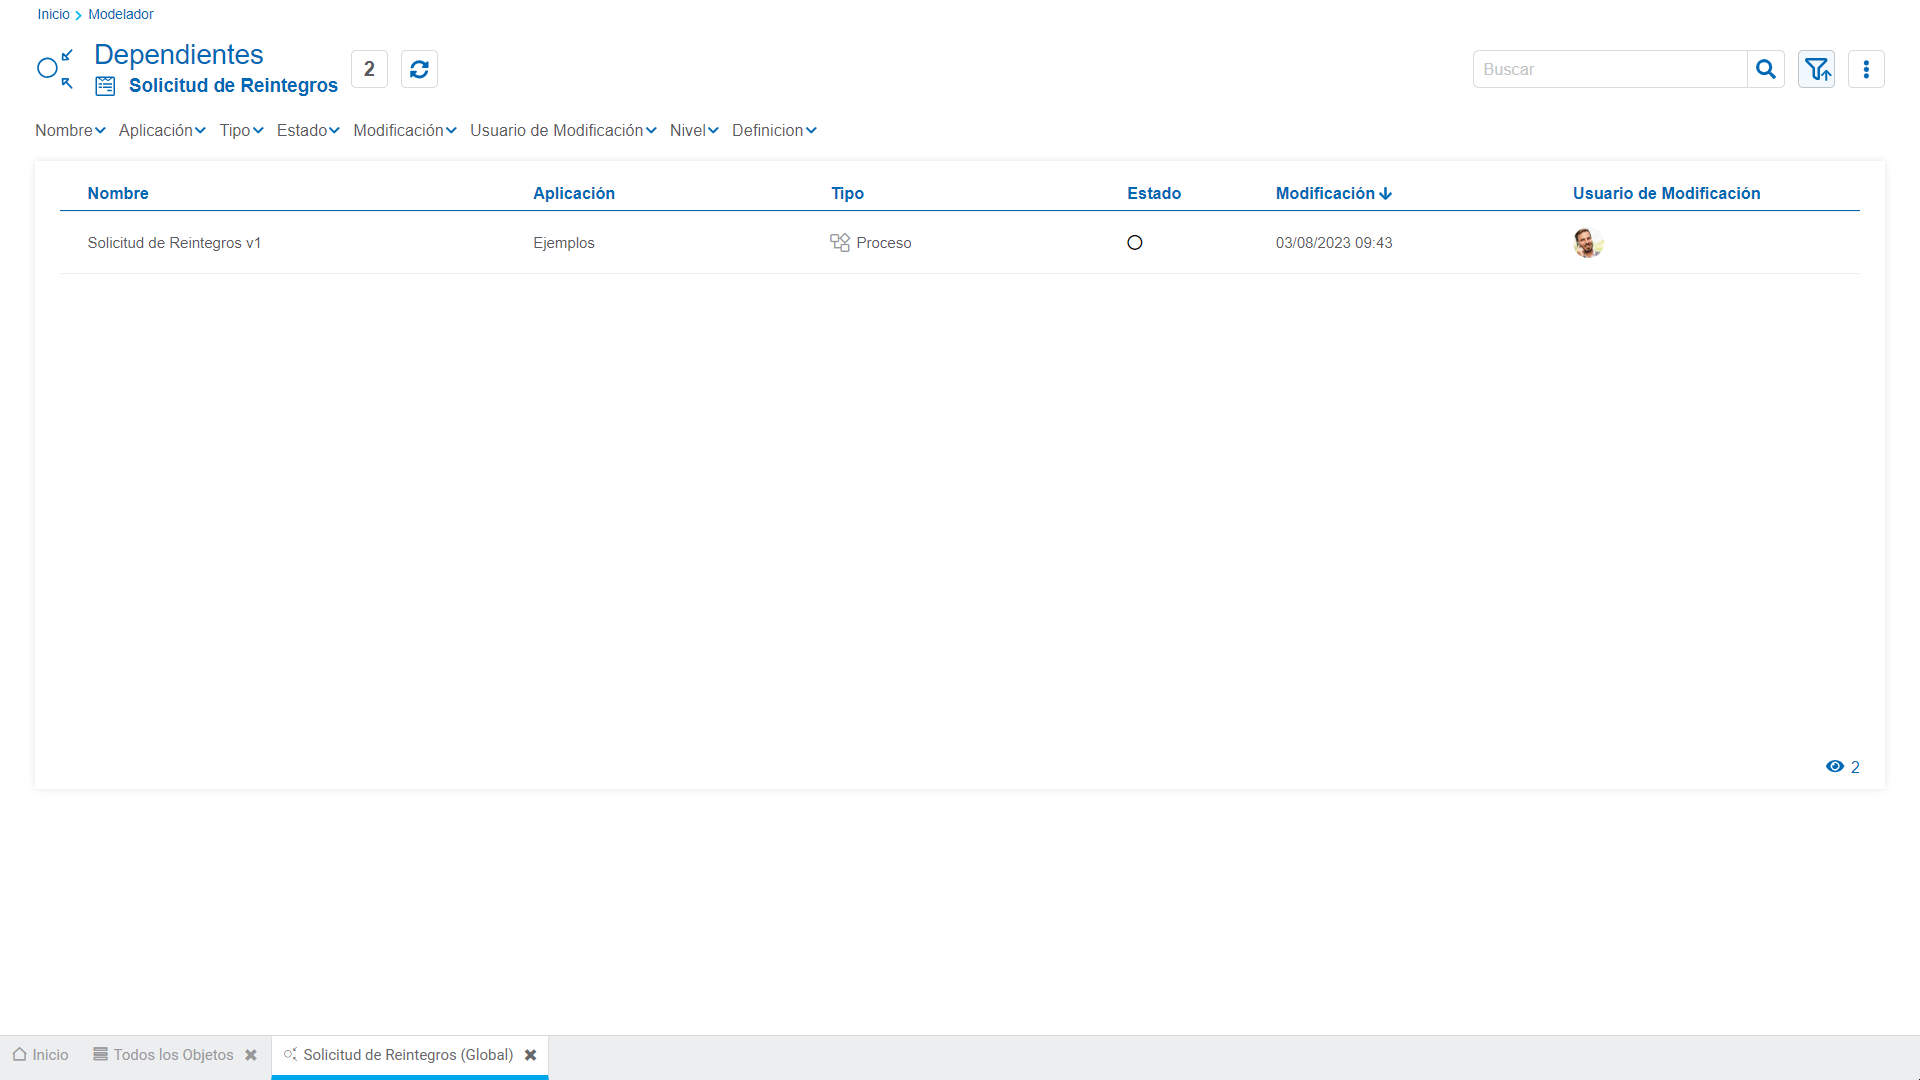This screenshot has height=1080, width=1920.
Task: Click the refresh icon next to count
Action: [419, 69]
